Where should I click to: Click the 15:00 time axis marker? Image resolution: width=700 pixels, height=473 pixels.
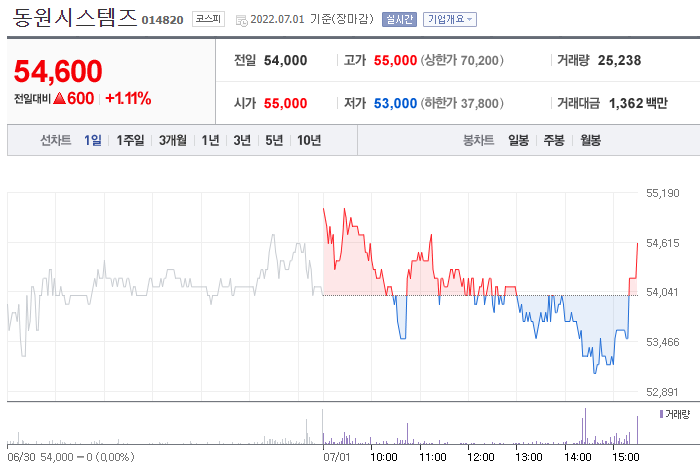pyautogui.click(x=625, y=457)
